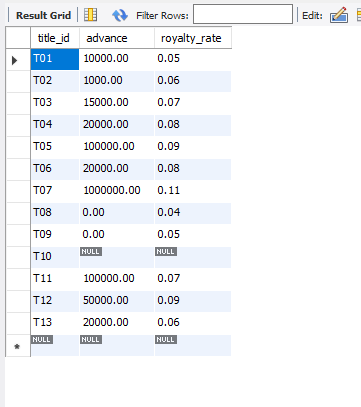
Task: Select the T05 title_id cell
Action: pyautogui.click(x=55, y=147)
